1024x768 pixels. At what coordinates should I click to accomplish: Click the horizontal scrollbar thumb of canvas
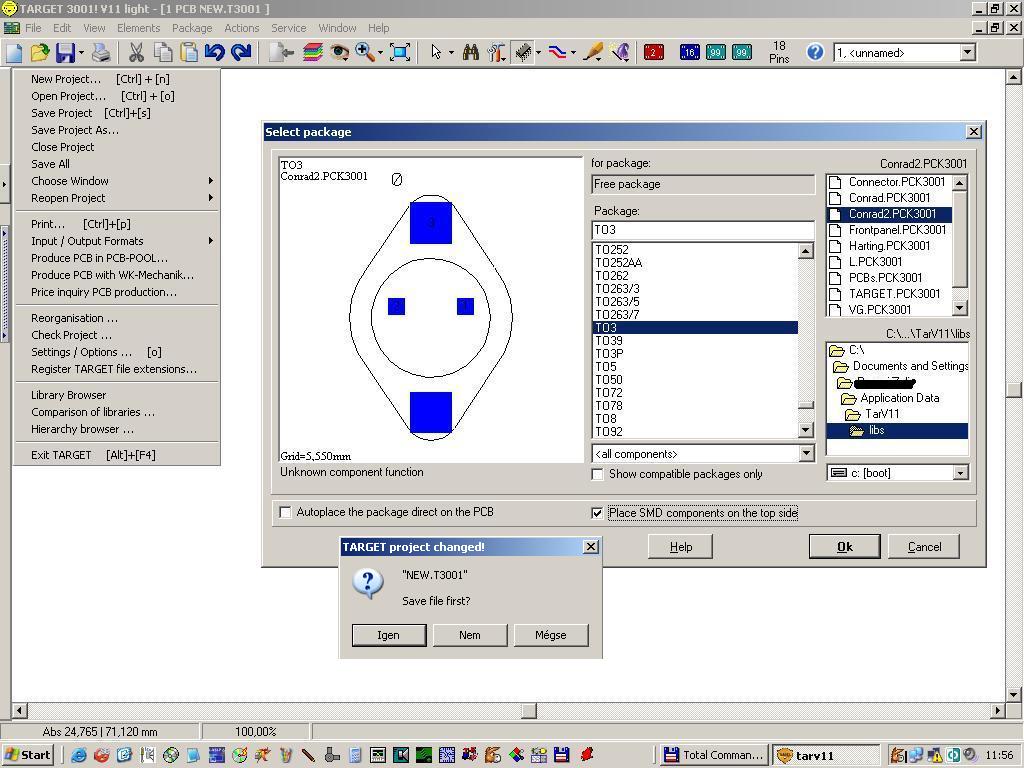tap(529, 710)
